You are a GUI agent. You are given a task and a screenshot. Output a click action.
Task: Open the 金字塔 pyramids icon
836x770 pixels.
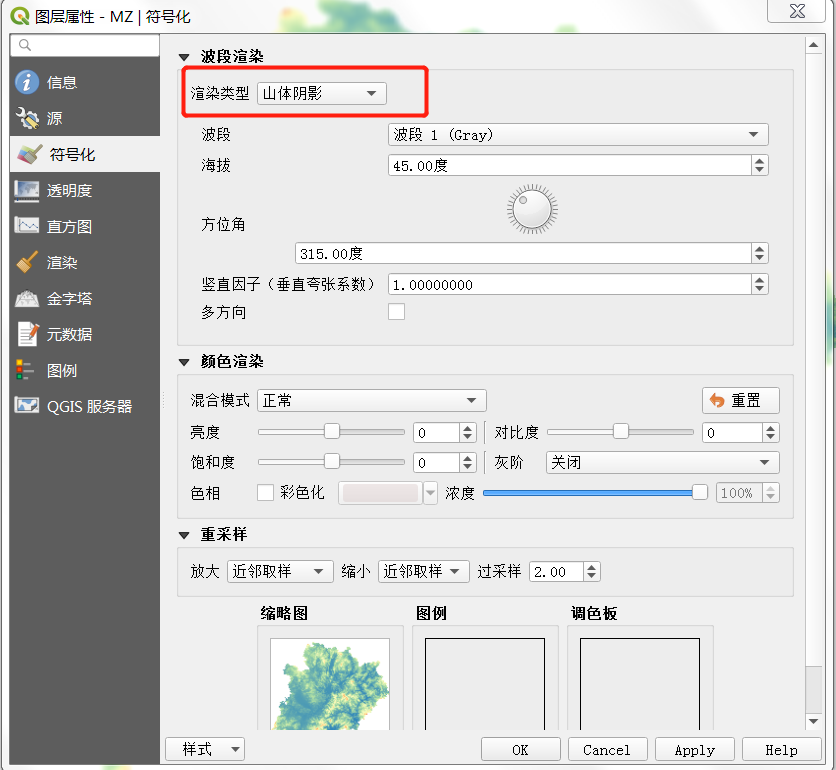coord(27,298)
